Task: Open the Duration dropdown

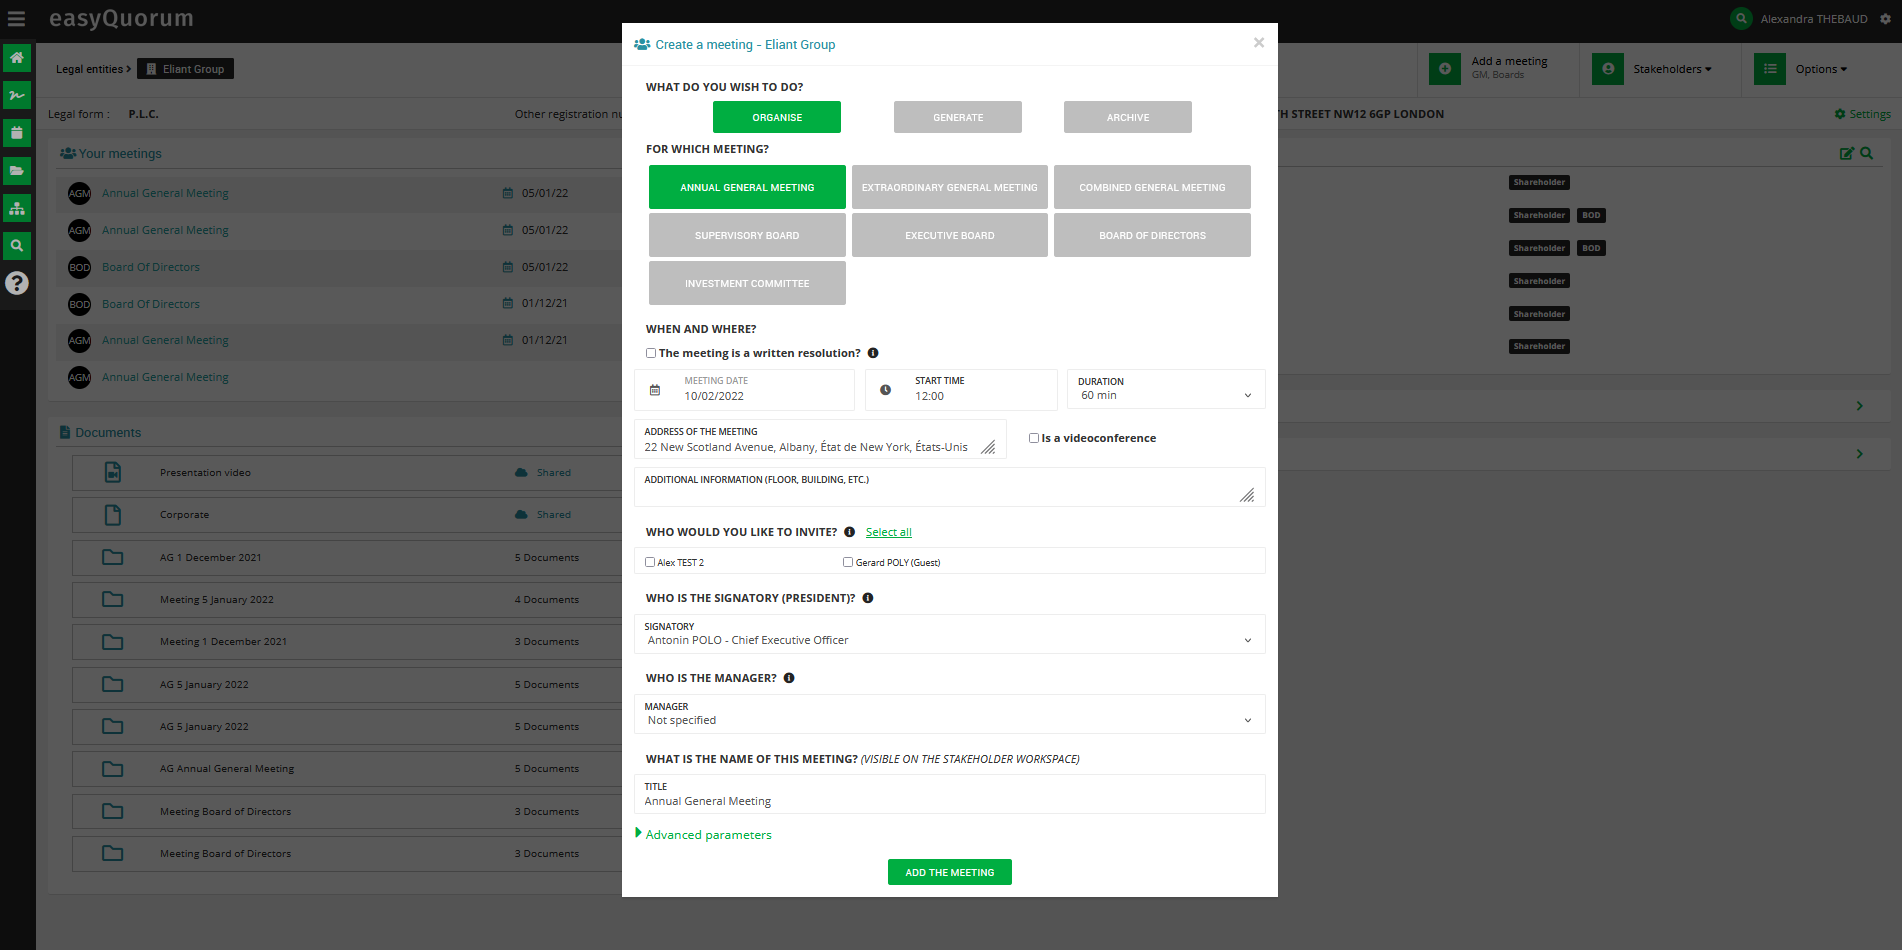Action: pos(1165,390)
